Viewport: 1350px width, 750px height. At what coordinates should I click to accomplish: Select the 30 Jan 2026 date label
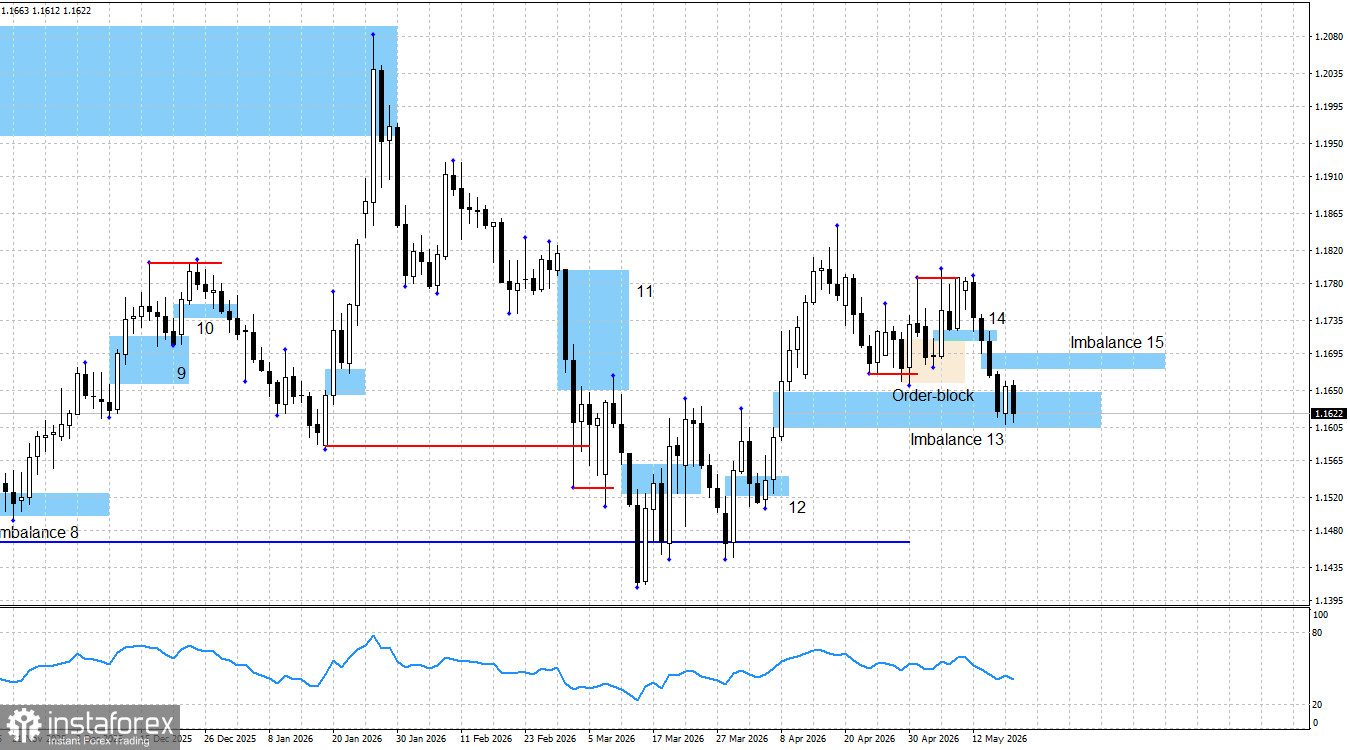[x=421, y=739]
